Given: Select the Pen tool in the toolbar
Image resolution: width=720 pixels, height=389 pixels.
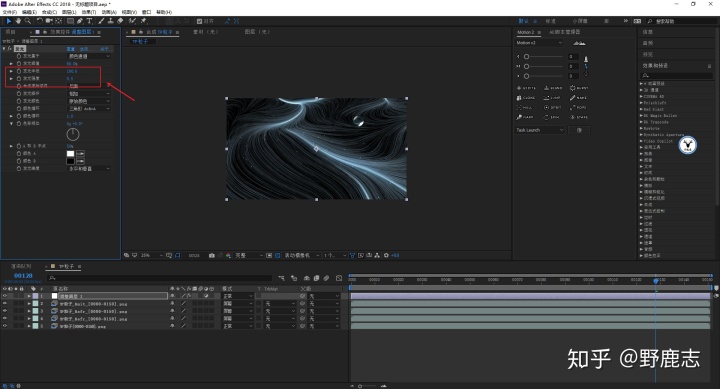Looking at the screenshot, I should [x=80, y=21].
